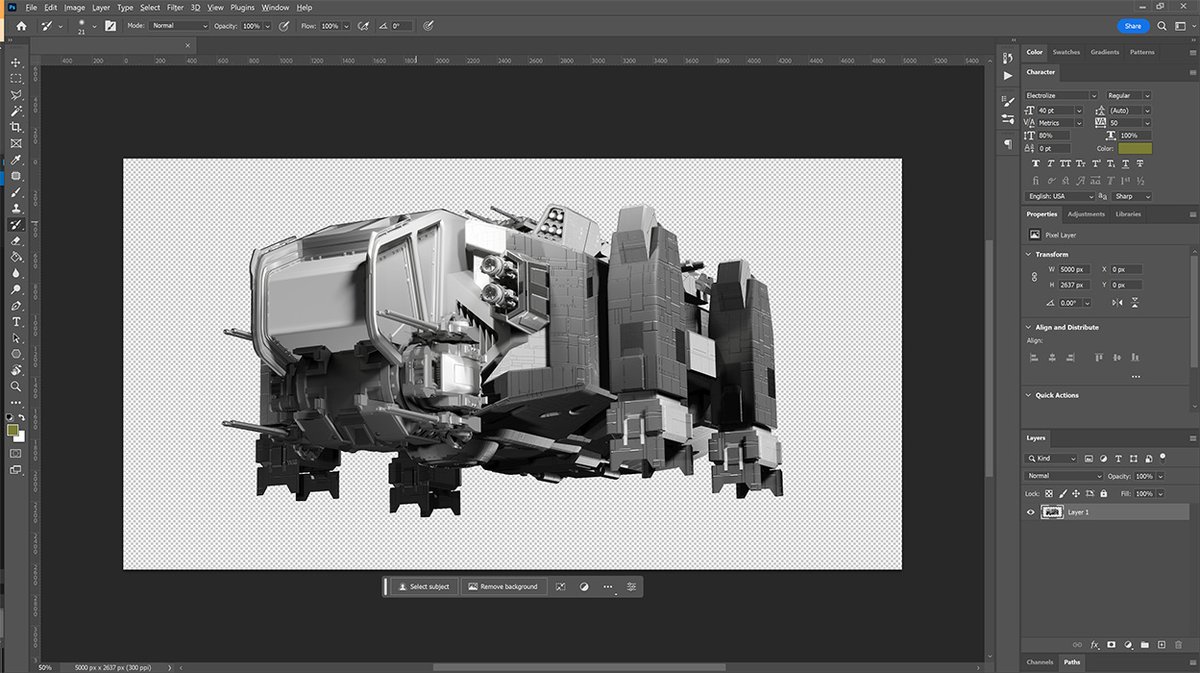The width and height of the screenshot is (1200, 673).
Task: Open the File menu
Action: 32,7
